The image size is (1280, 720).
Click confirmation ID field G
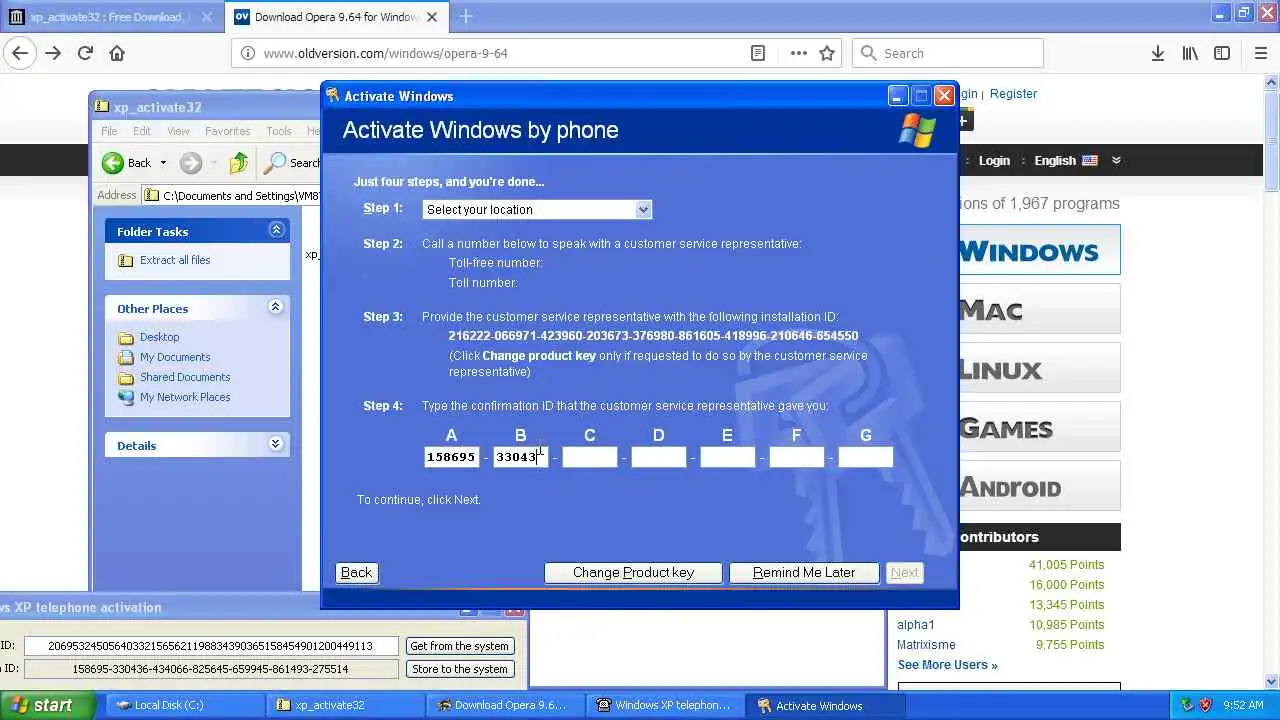pos(865,457)
